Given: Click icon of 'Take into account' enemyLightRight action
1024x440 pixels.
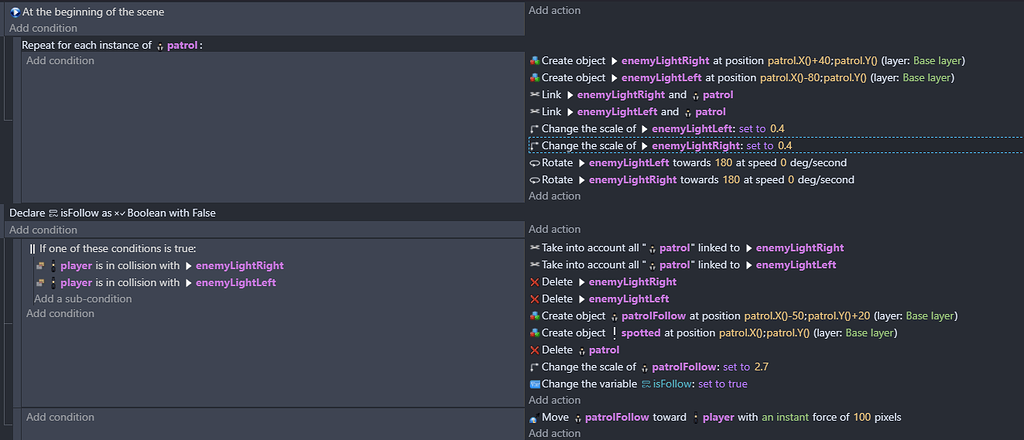Looking at the screenshot, I should (534, 248).
